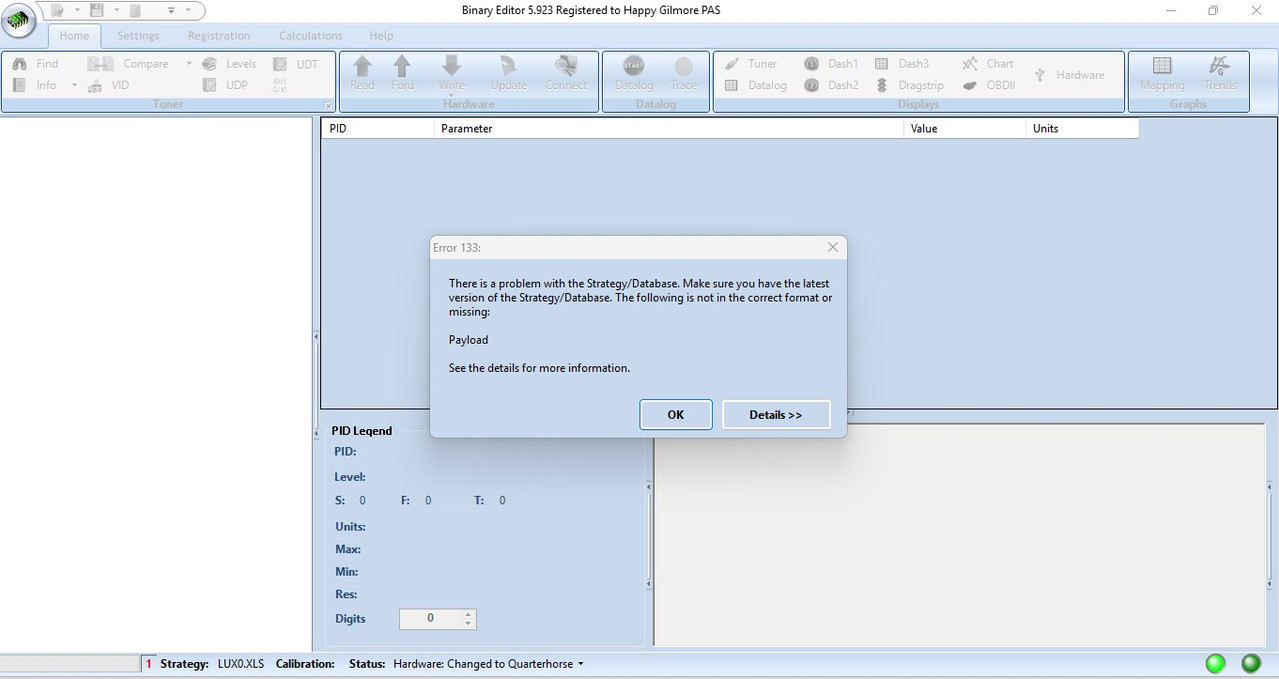Open the Chart display
This screenshot has width=1279, height=679.
click(969, 64)
